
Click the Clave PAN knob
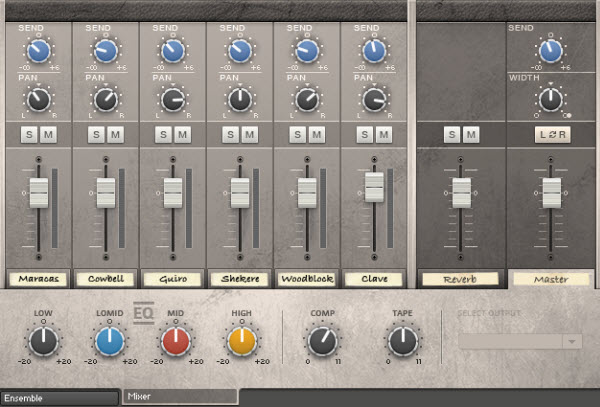(x=374, y=100)
